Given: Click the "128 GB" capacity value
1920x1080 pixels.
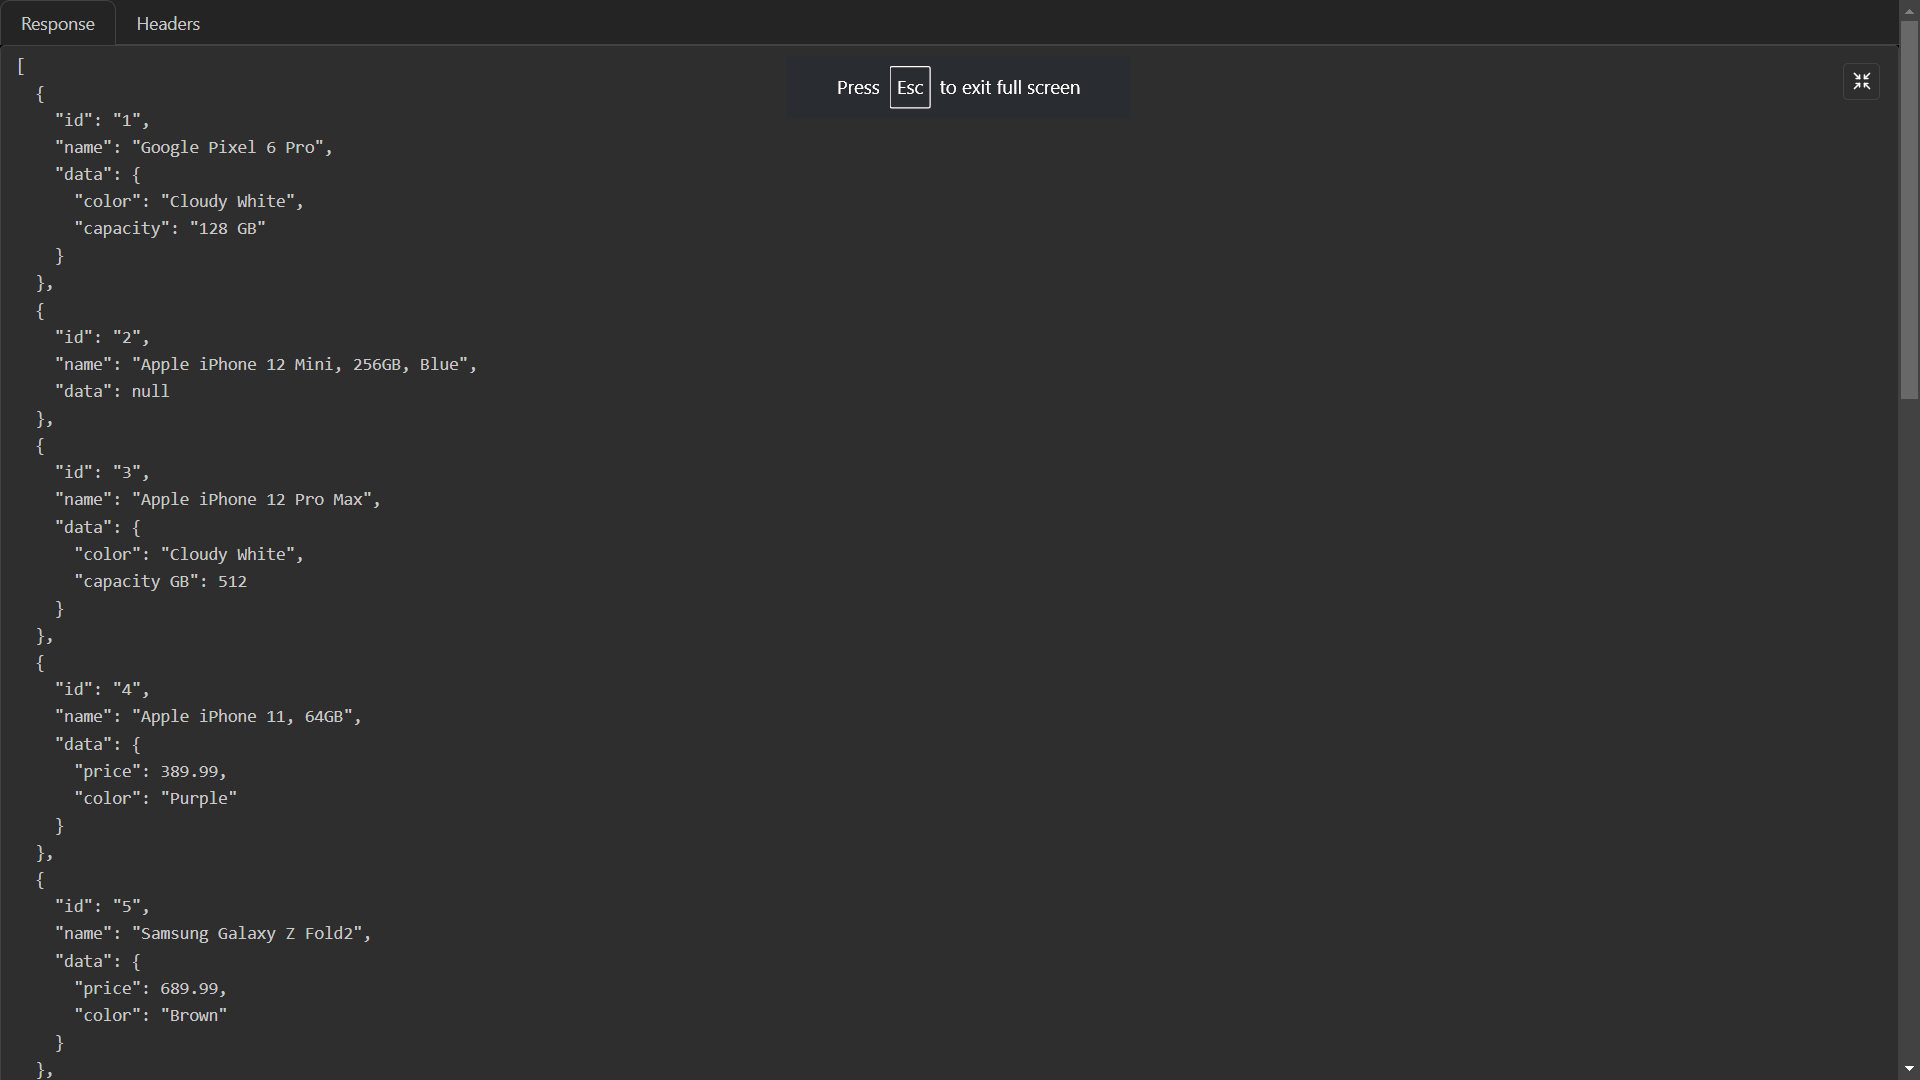Looking at the screenshot, I should (228, 228).
